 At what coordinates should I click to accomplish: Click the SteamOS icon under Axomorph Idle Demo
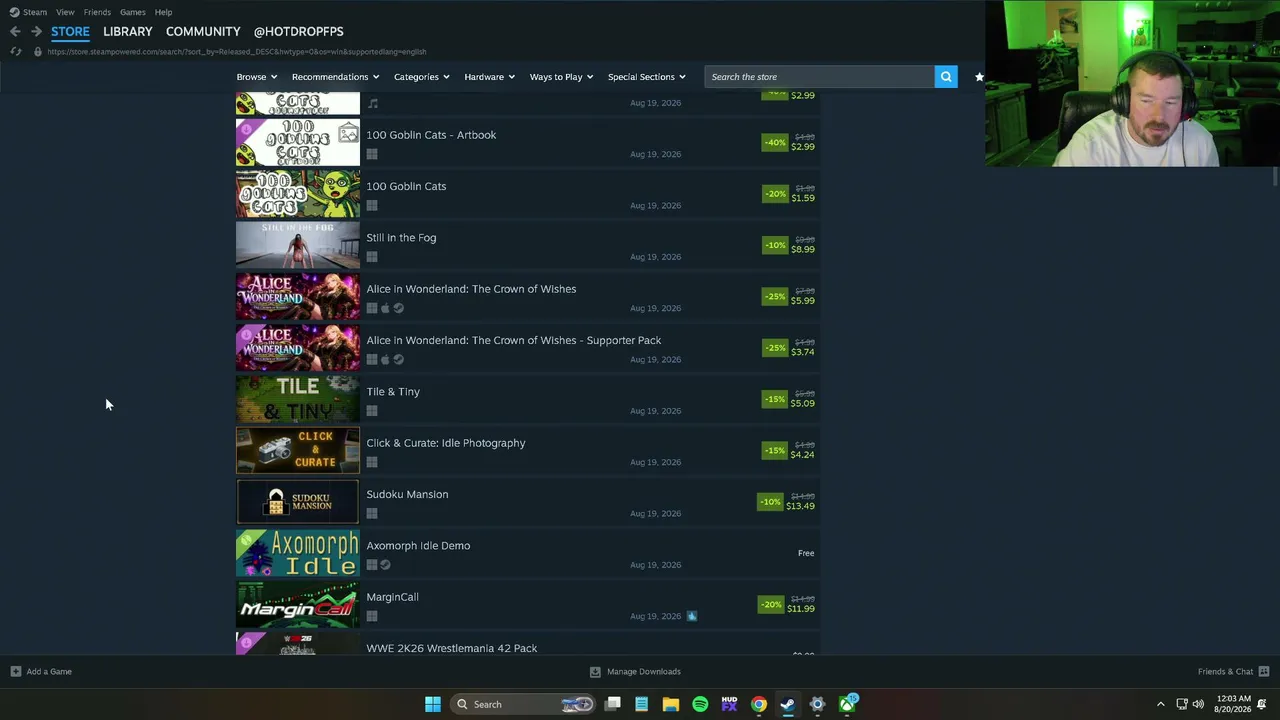pyautogui.click(x=385, y=565)
